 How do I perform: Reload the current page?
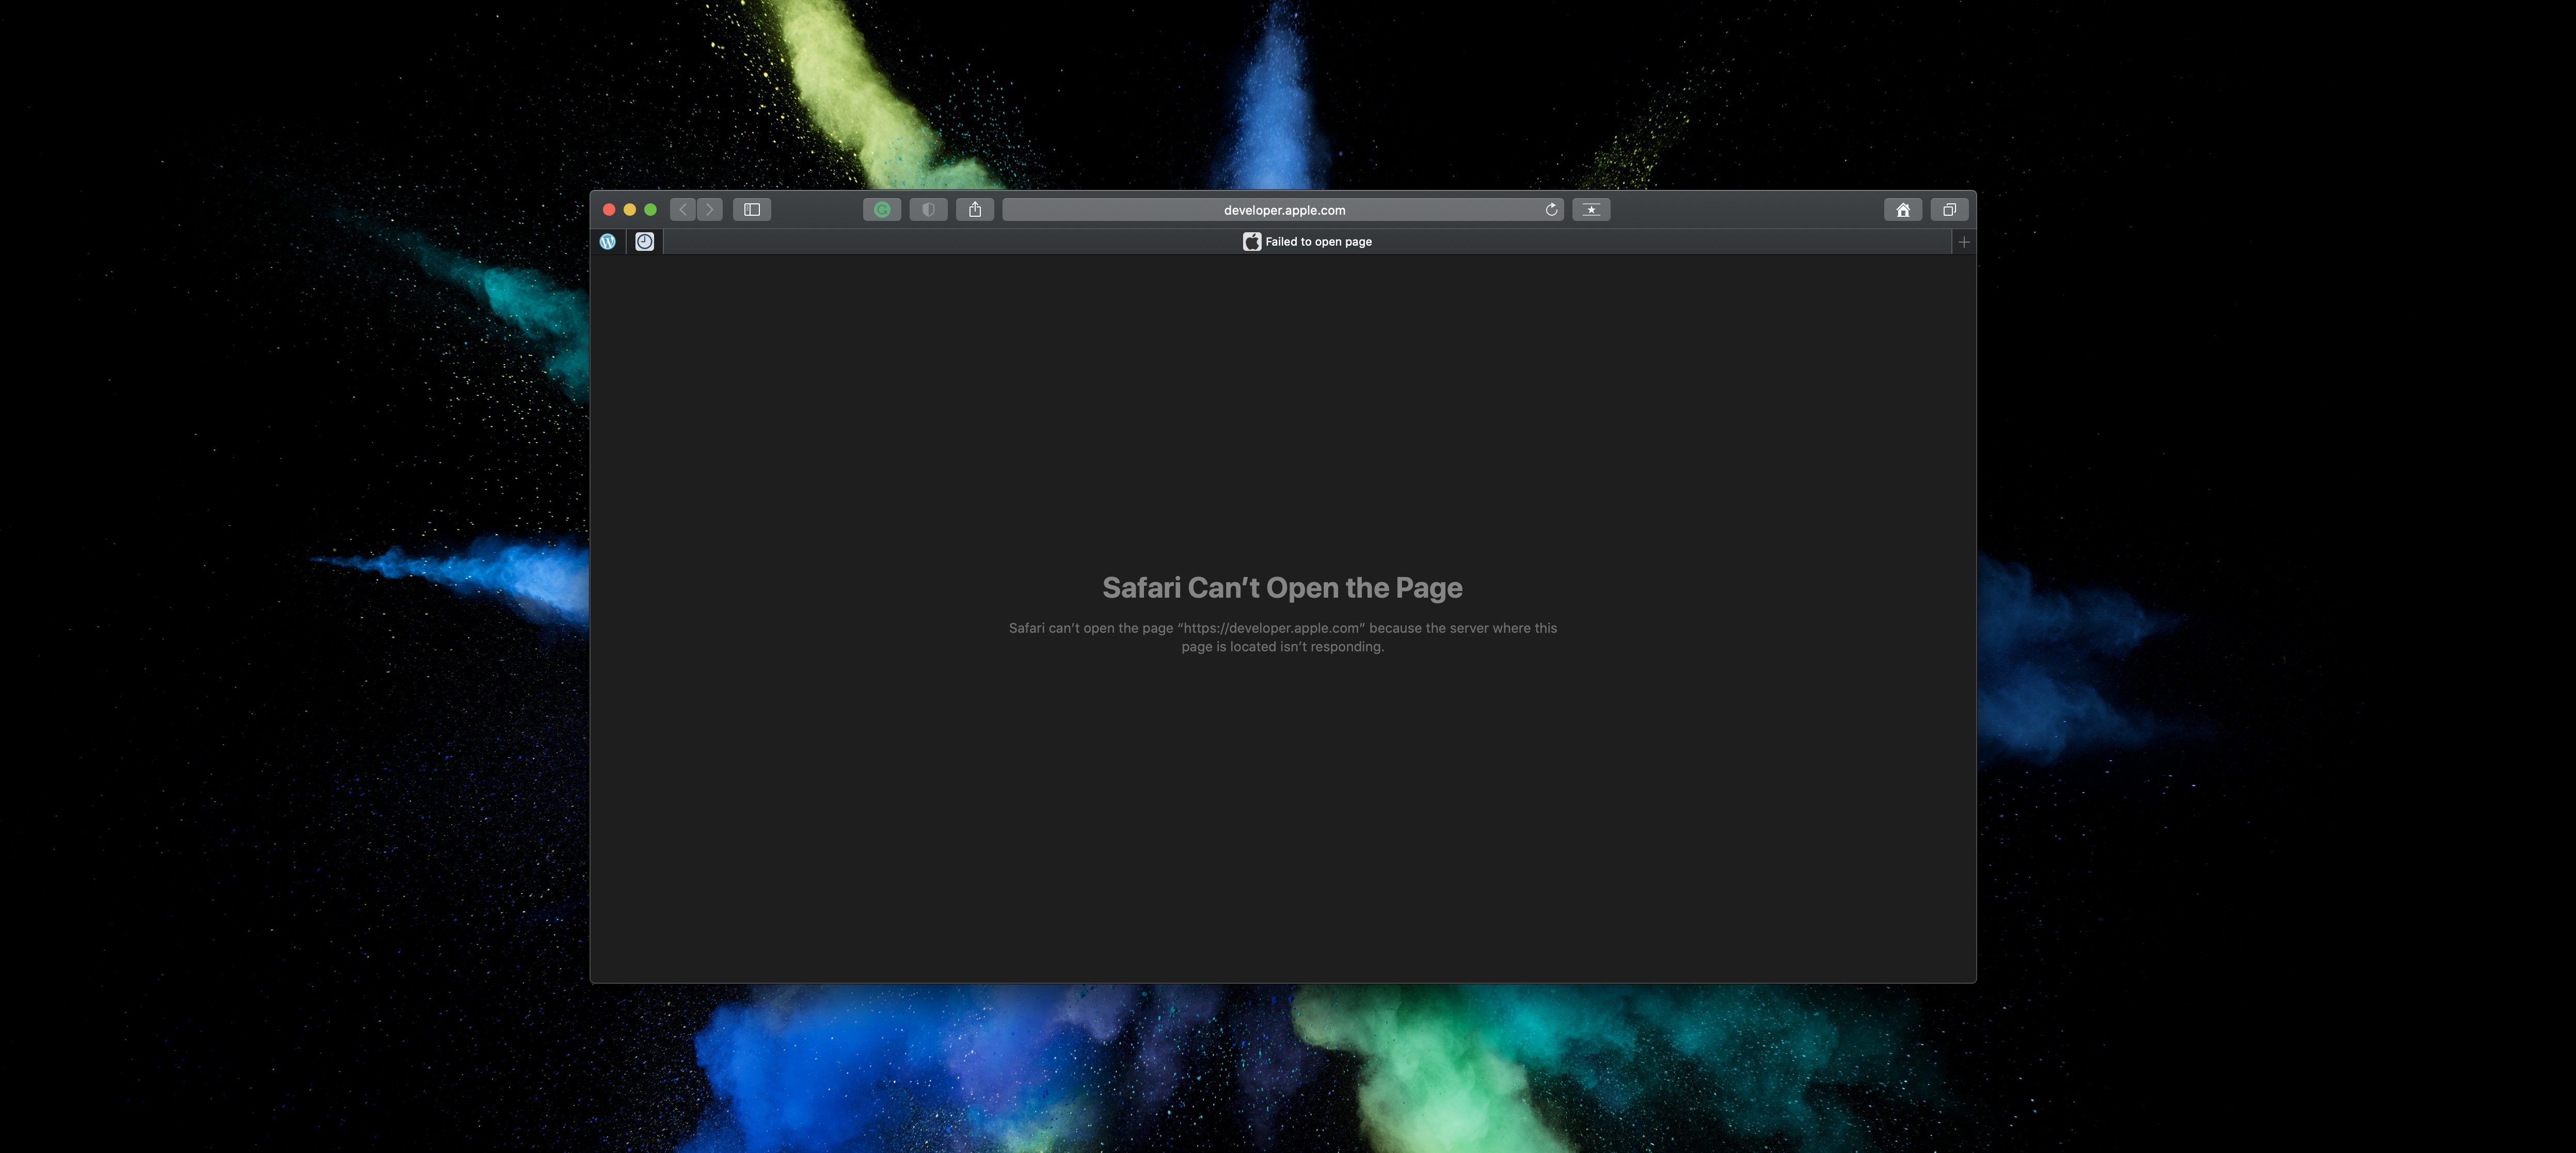click(x=1551, y=210)
